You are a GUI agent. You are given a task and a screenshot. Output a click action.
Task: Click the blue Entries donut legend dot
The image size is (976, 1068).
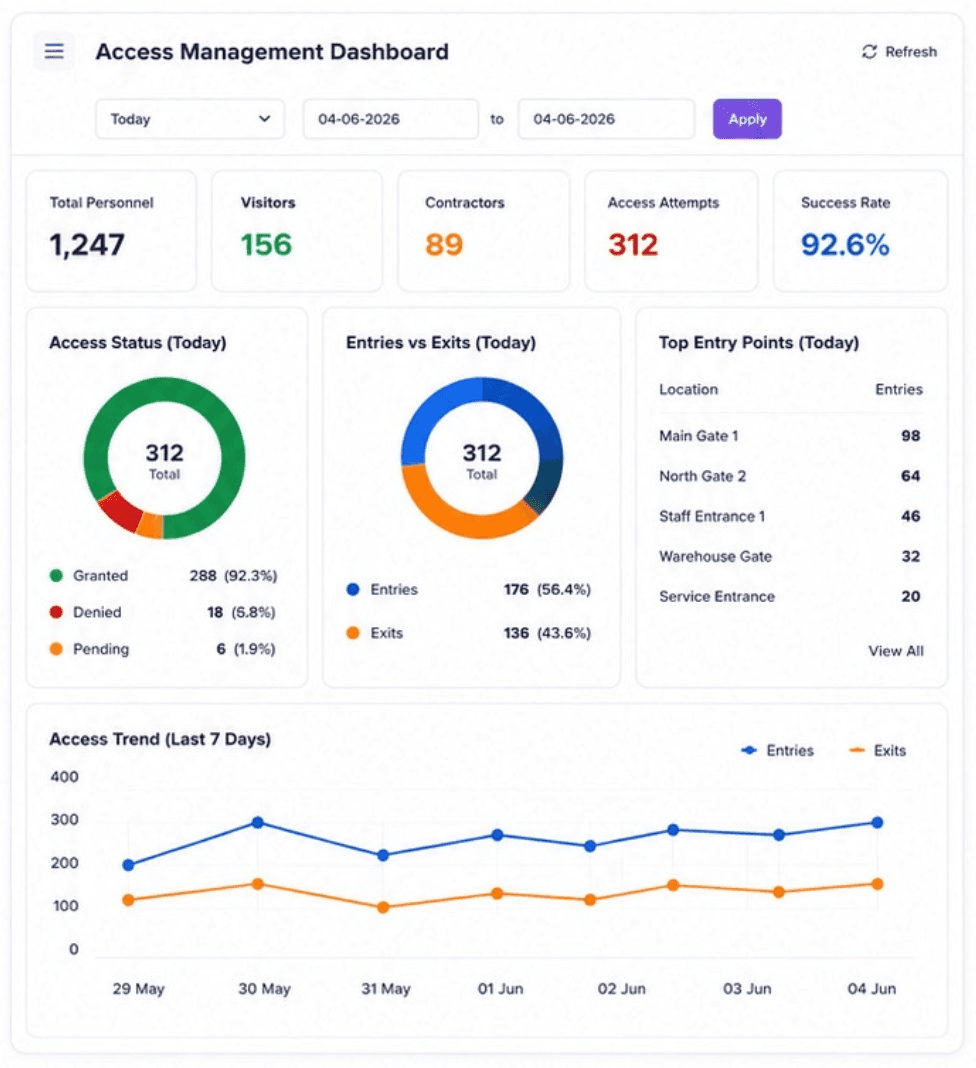(353, 589)
